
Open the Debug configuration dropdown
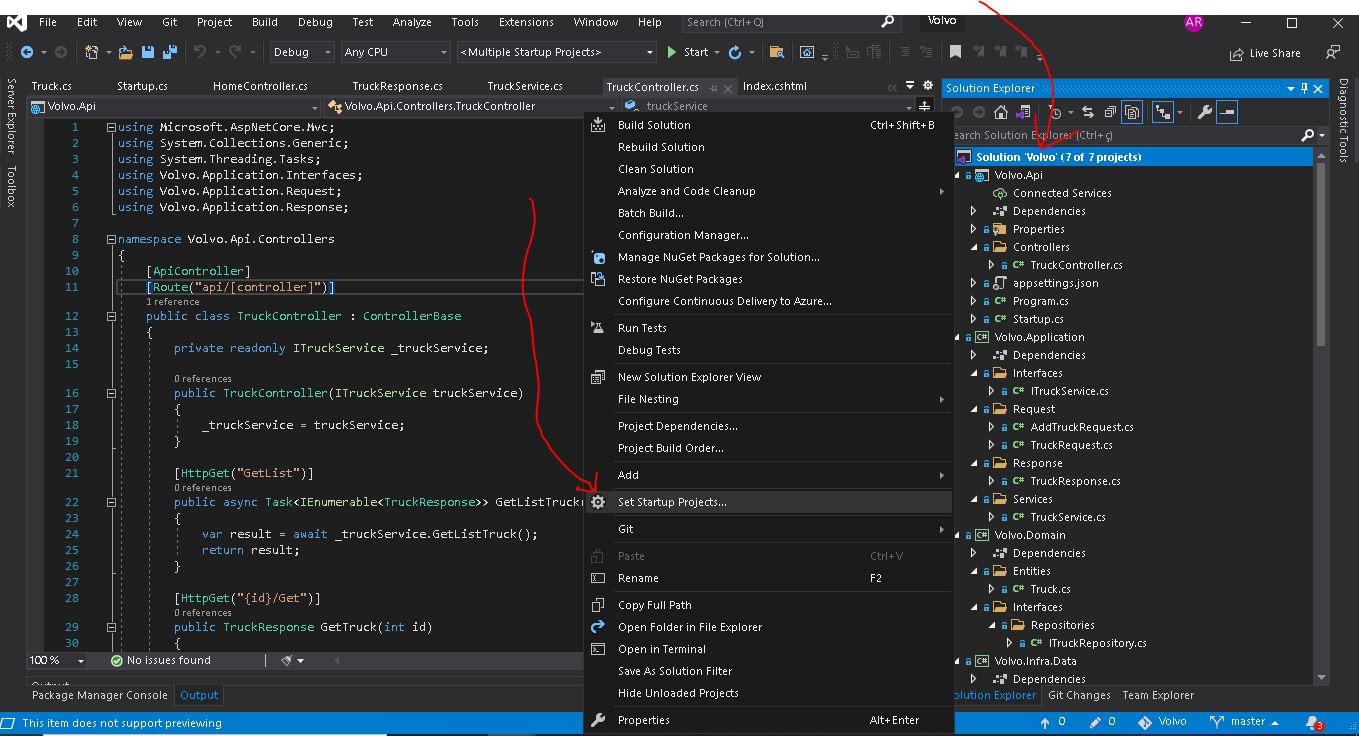point(302,52)
